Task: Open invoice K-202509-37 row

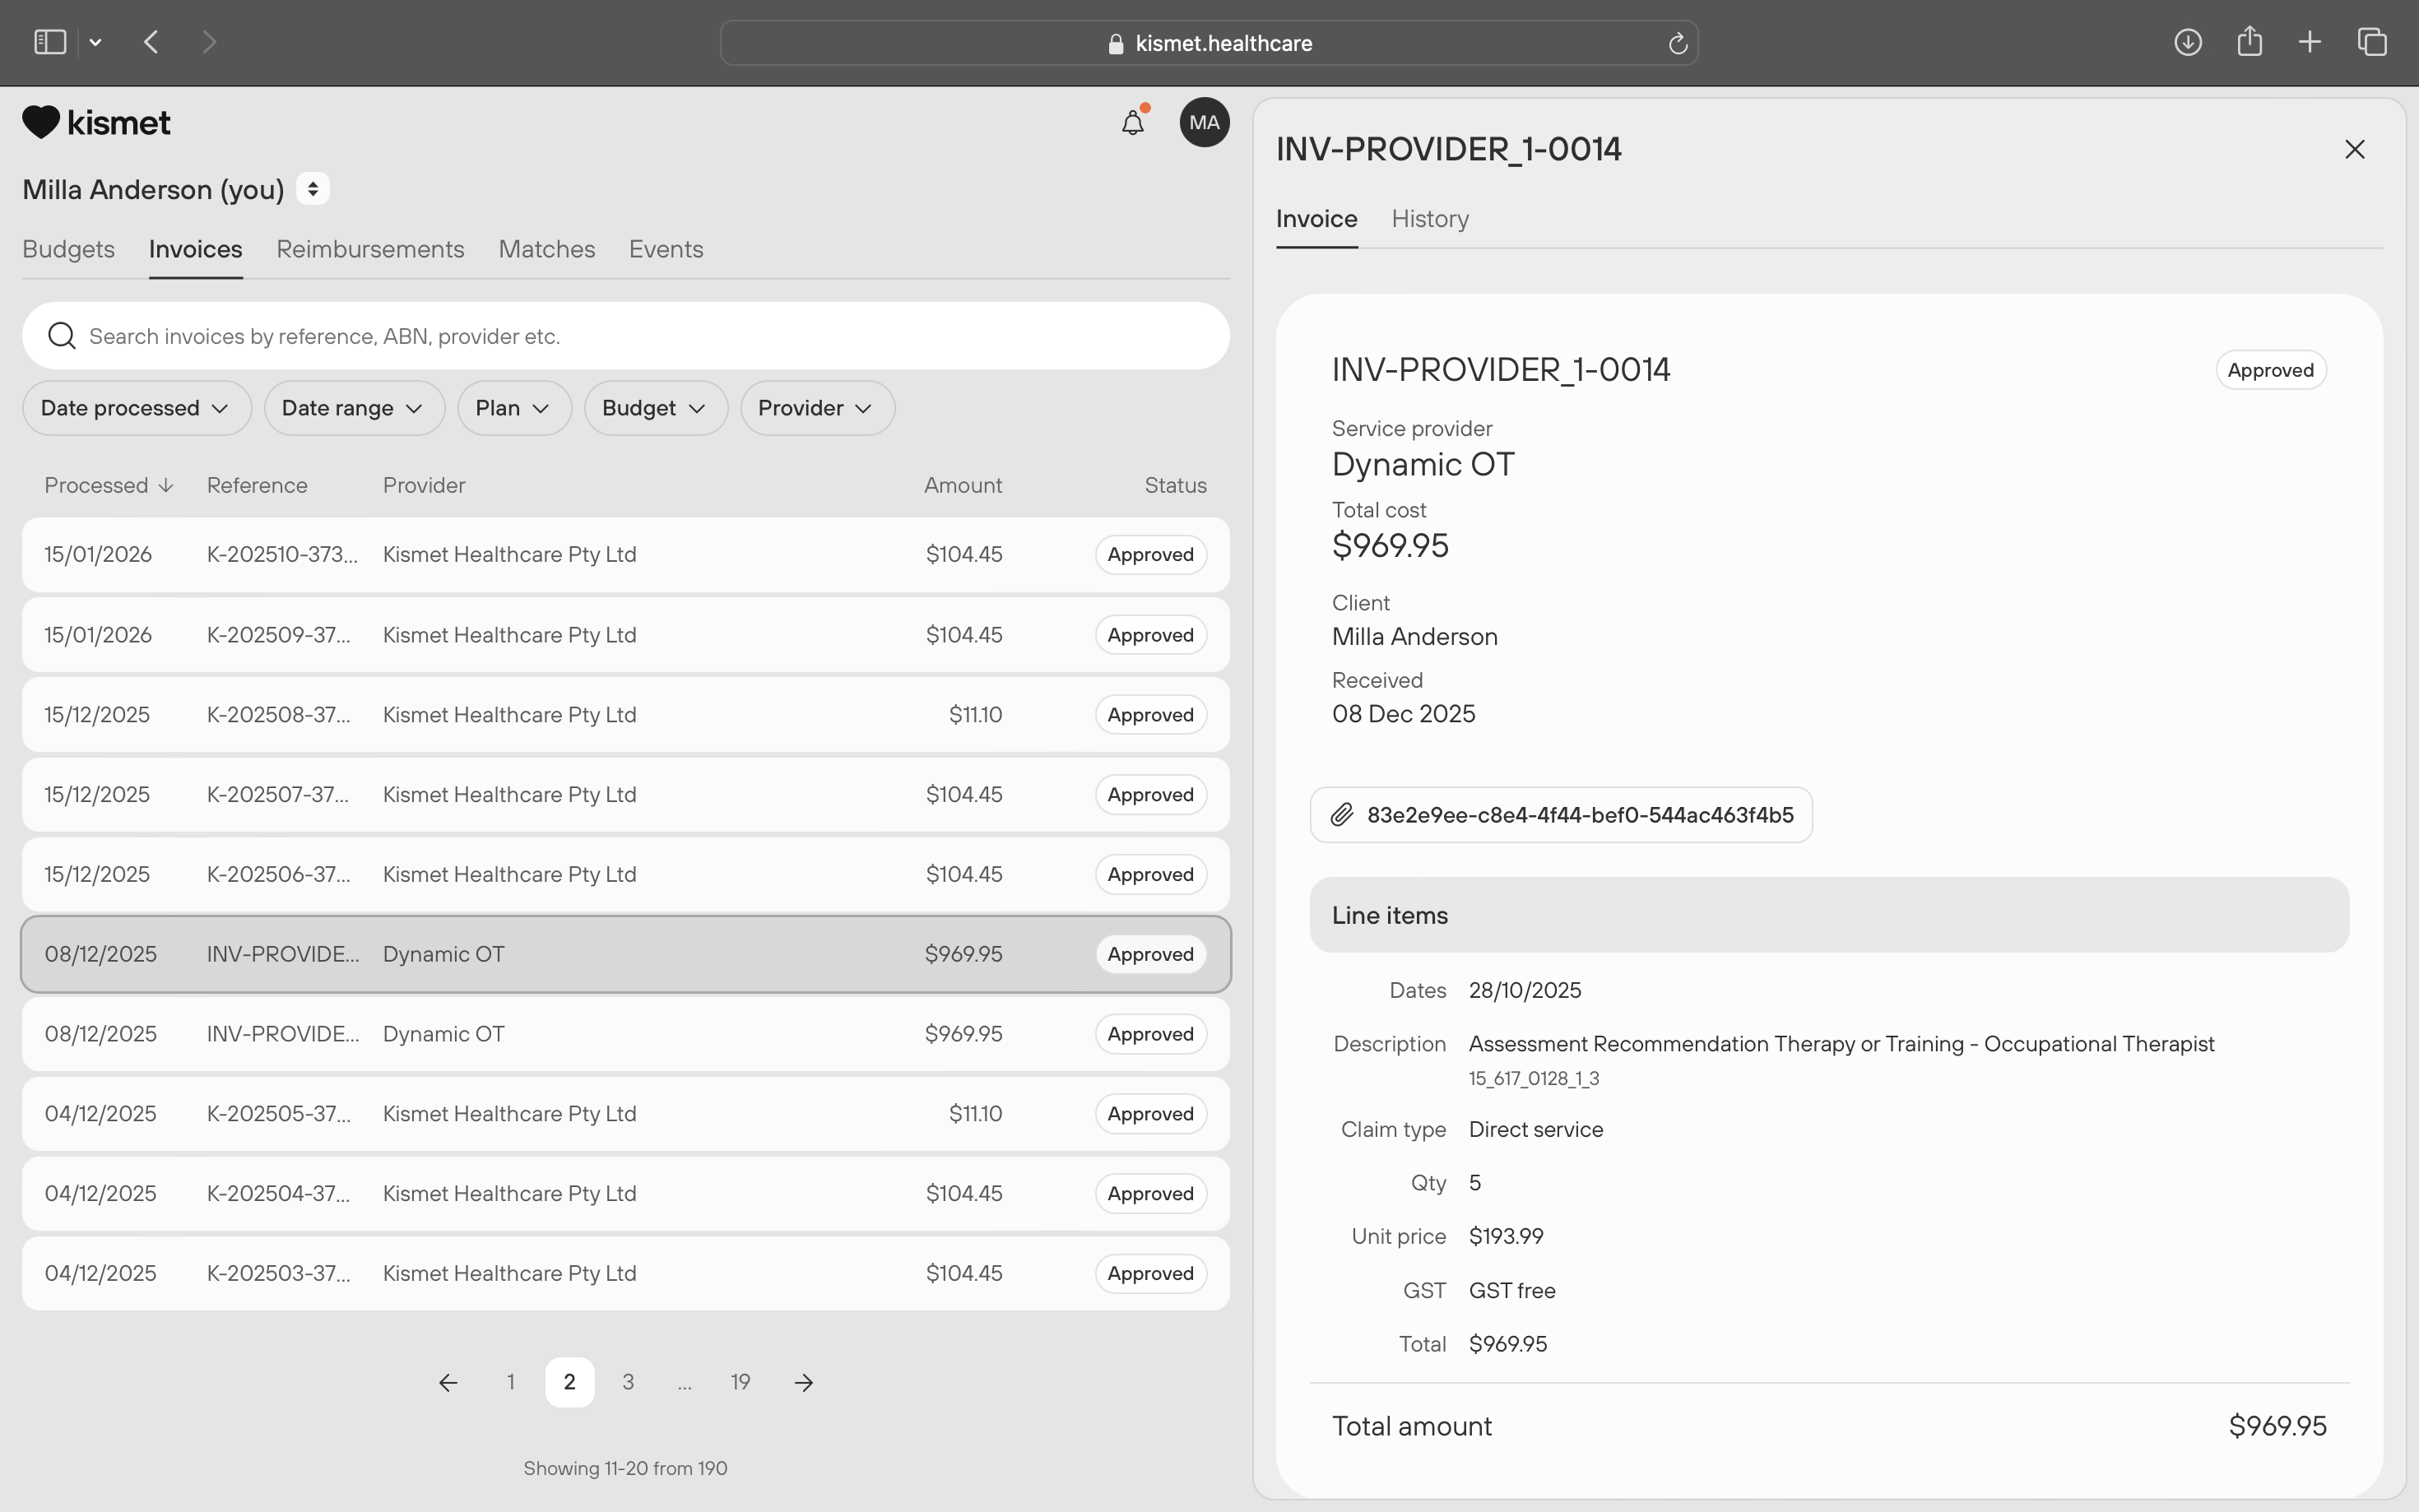Action: coord(625,635)
